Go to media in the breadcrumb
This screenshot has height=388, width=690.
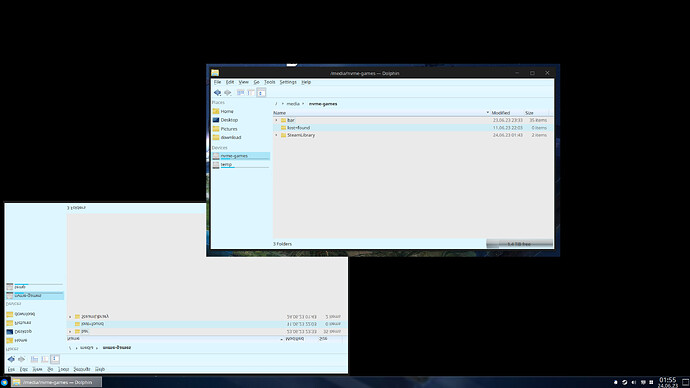pos(293,104)
